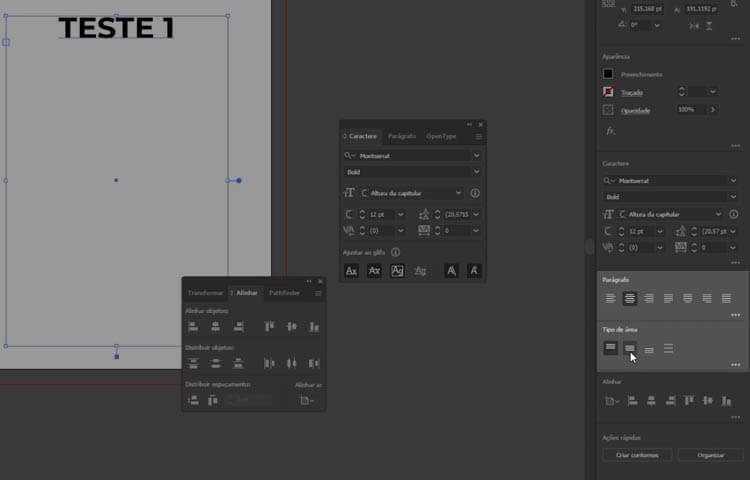
Task: Switch to the Pathfinder tab
Action: pos(284,293)
